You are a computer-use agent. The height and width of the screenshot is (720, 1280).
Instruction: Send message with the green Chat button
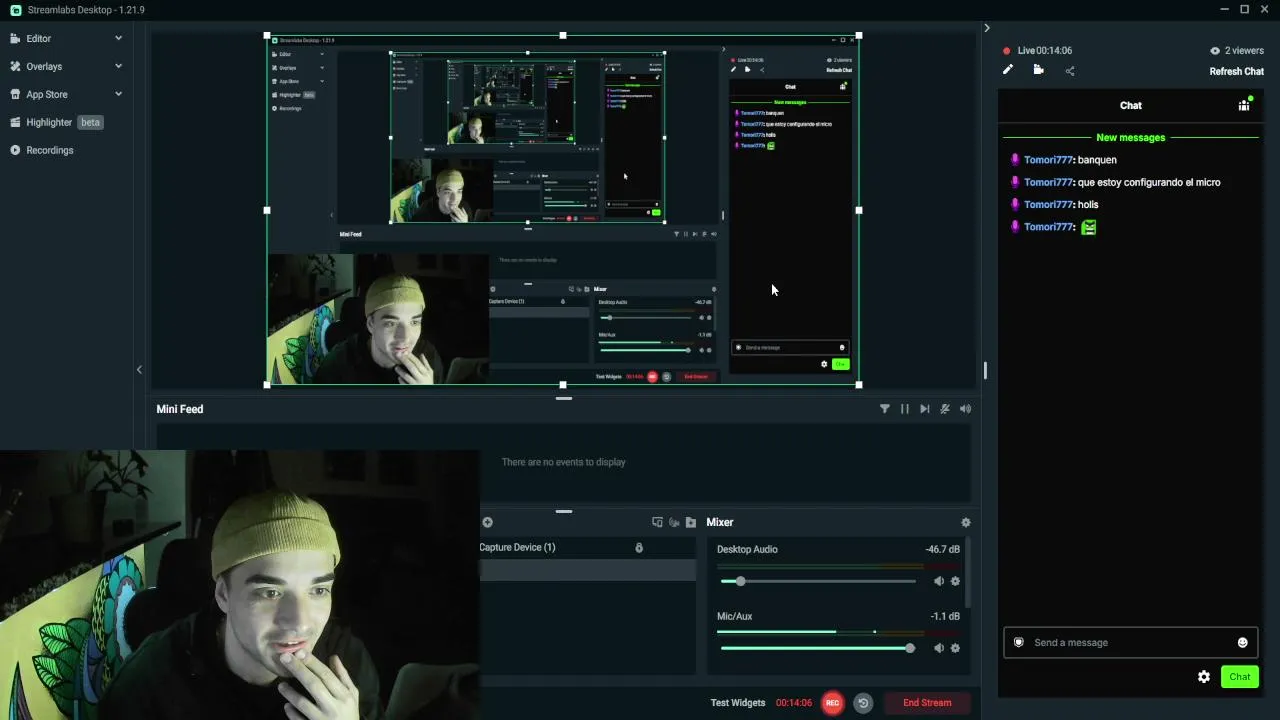(1240, 677)
